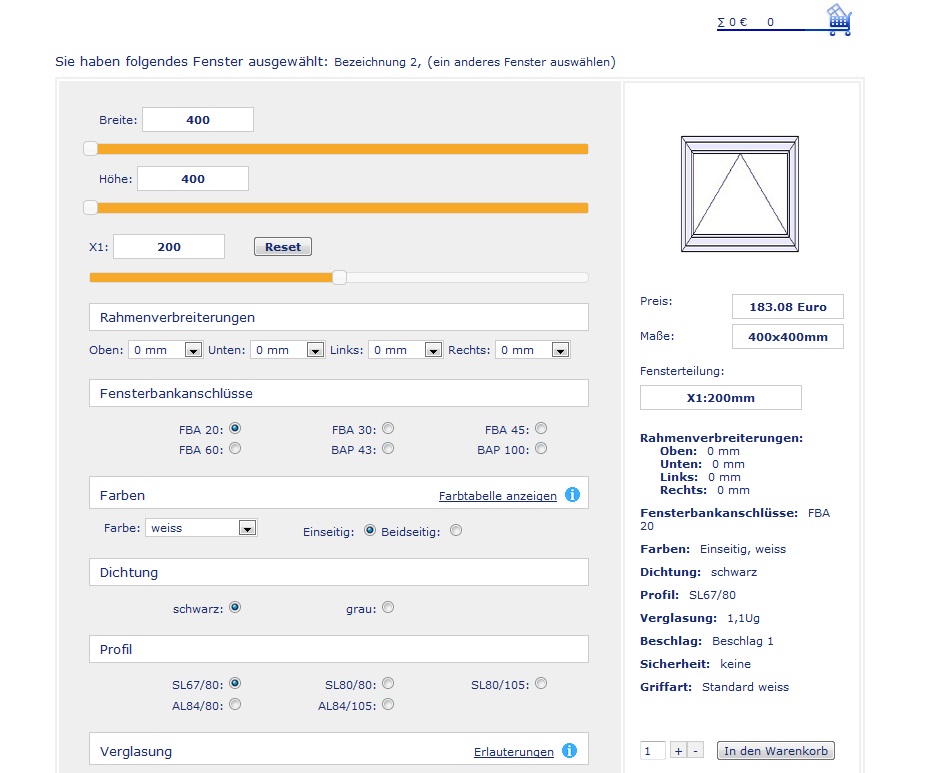This screenshot has height=773, width=925.
Task: Click 'ein anderes Fenster auswählen' link
Action: point(521,62)
